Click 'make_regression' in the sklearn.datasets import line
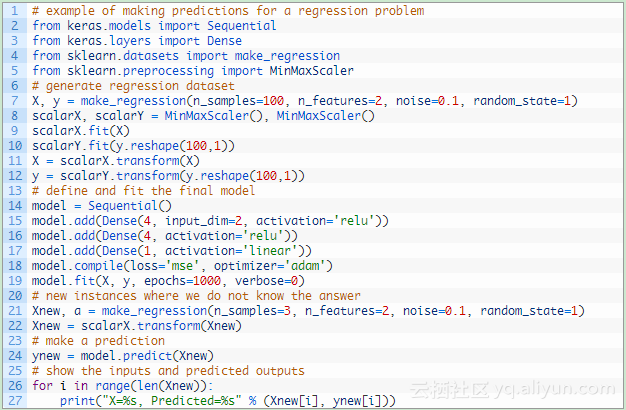 (287, 56)
